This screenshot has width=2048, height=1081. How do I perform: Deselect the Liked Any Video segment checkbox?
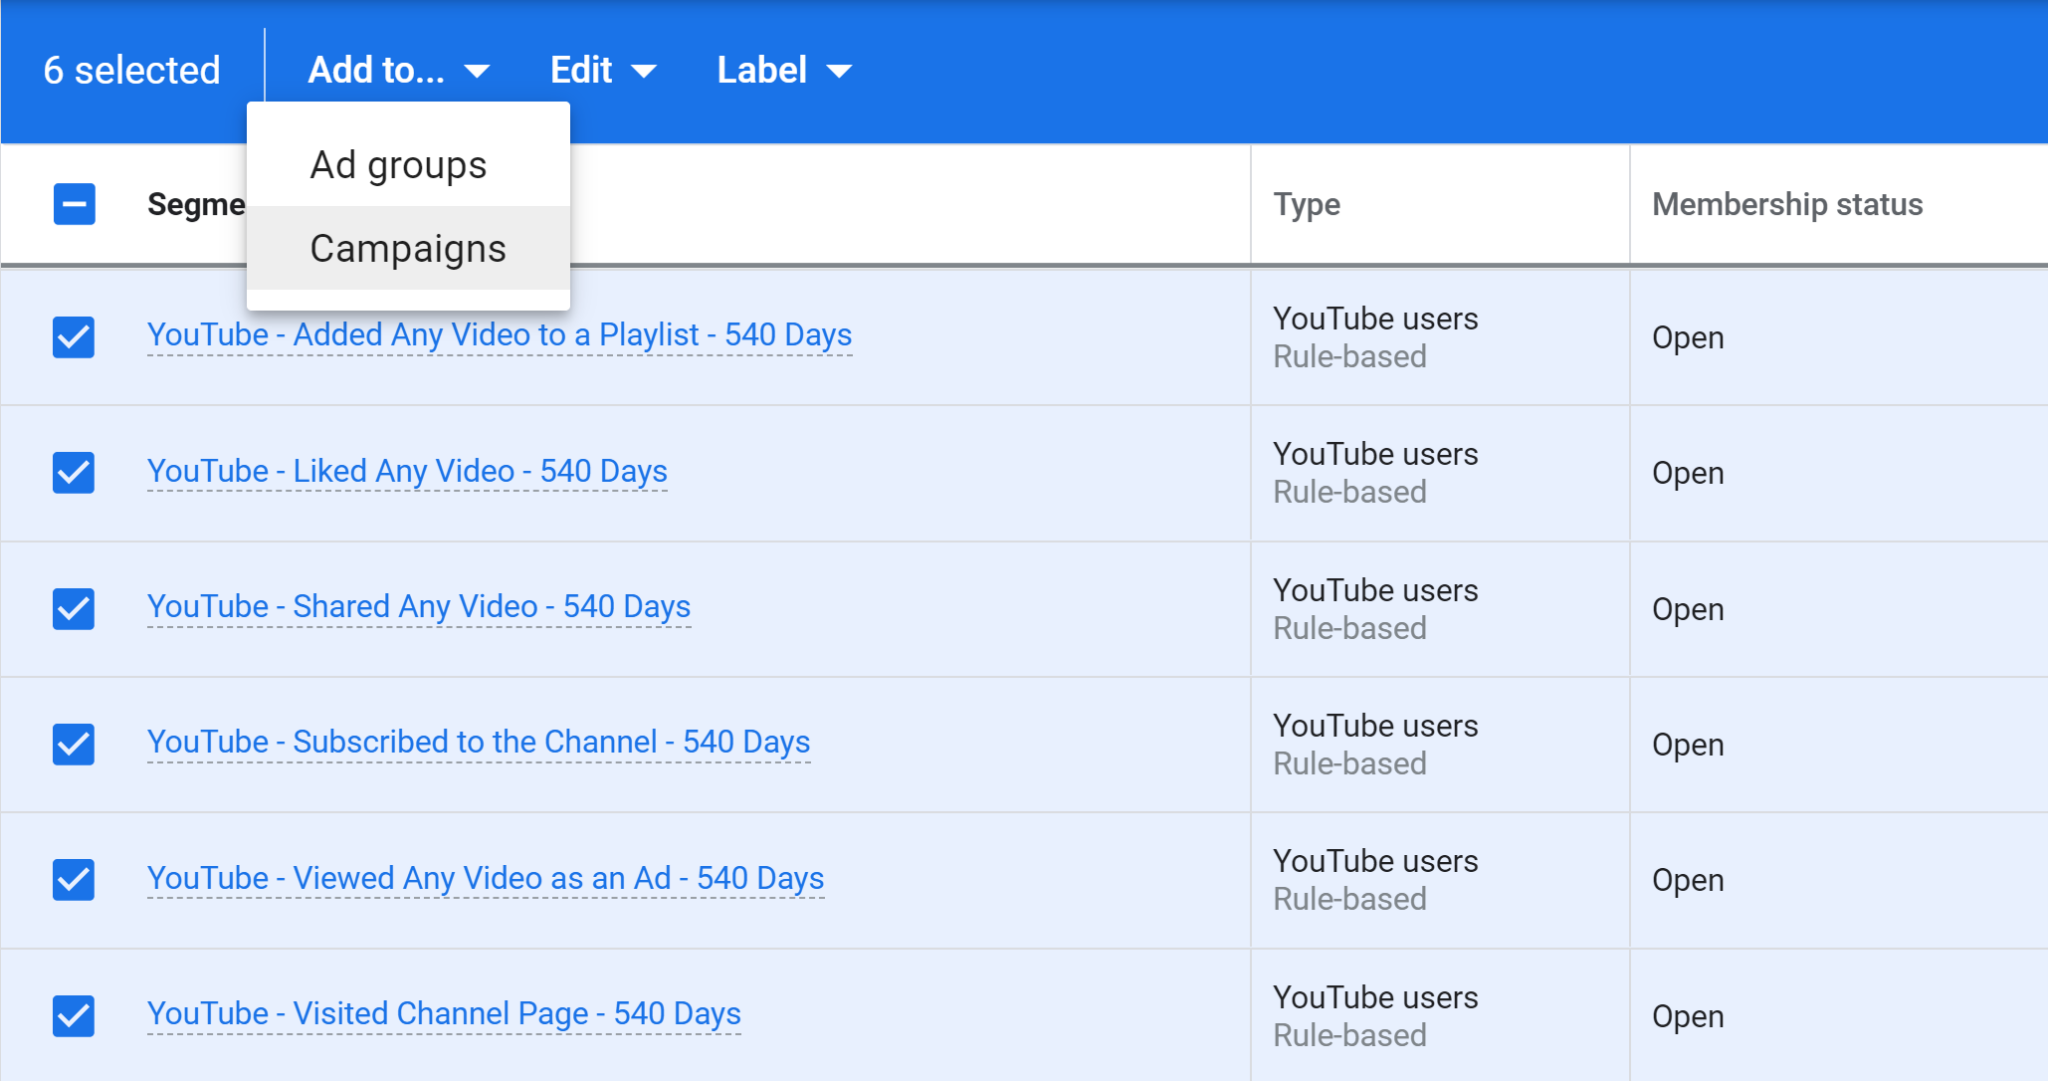click(73, 472)
